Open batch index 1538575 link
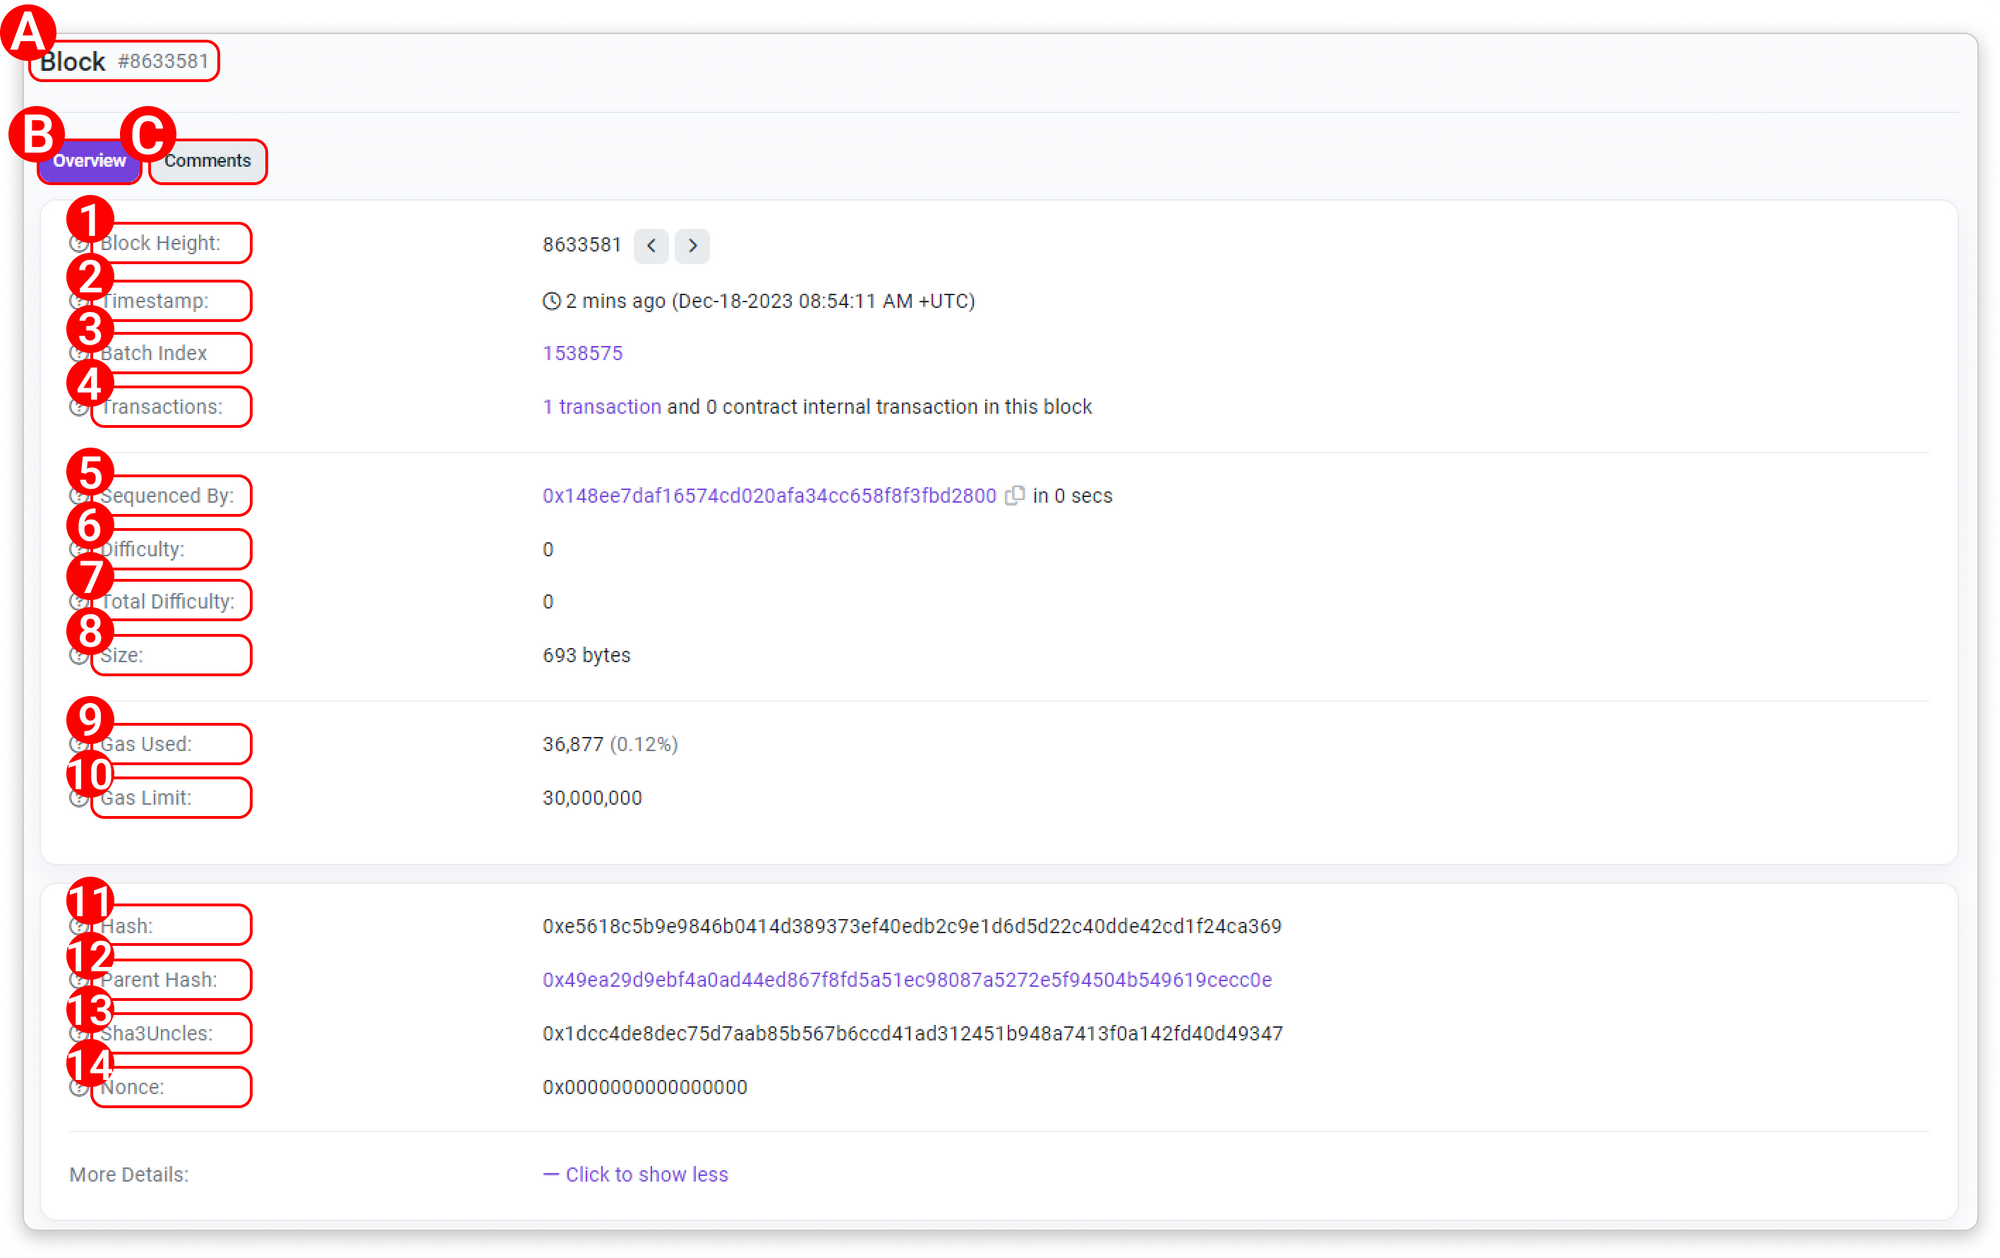This screenshot has width=2000, height=1258. [x=582, y=354]
